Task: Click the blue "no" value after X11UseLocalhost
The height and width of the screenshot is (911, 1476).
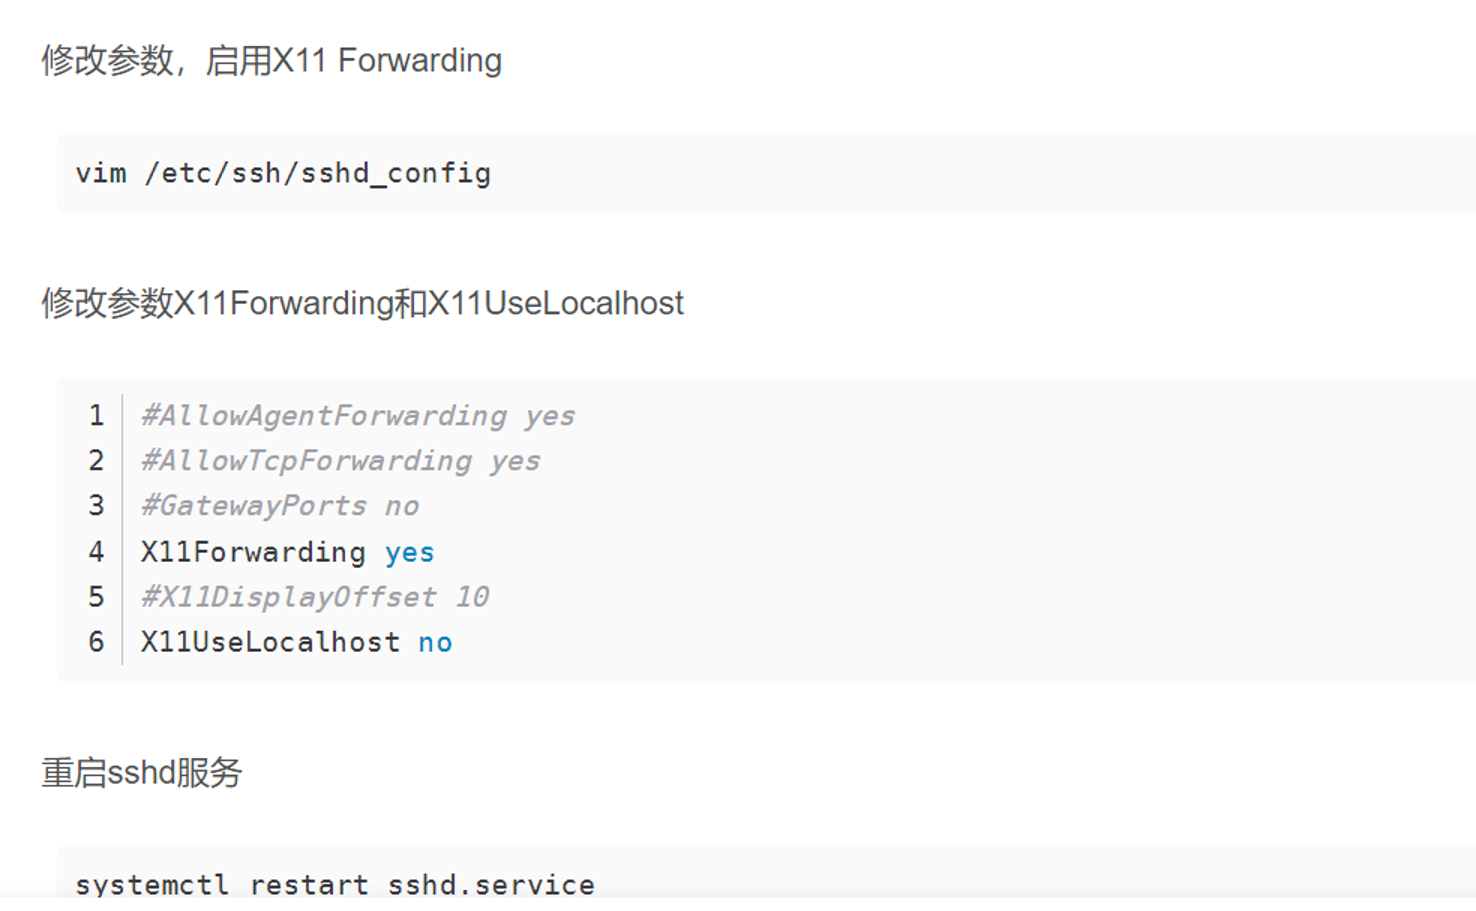Action: (435, 643)
